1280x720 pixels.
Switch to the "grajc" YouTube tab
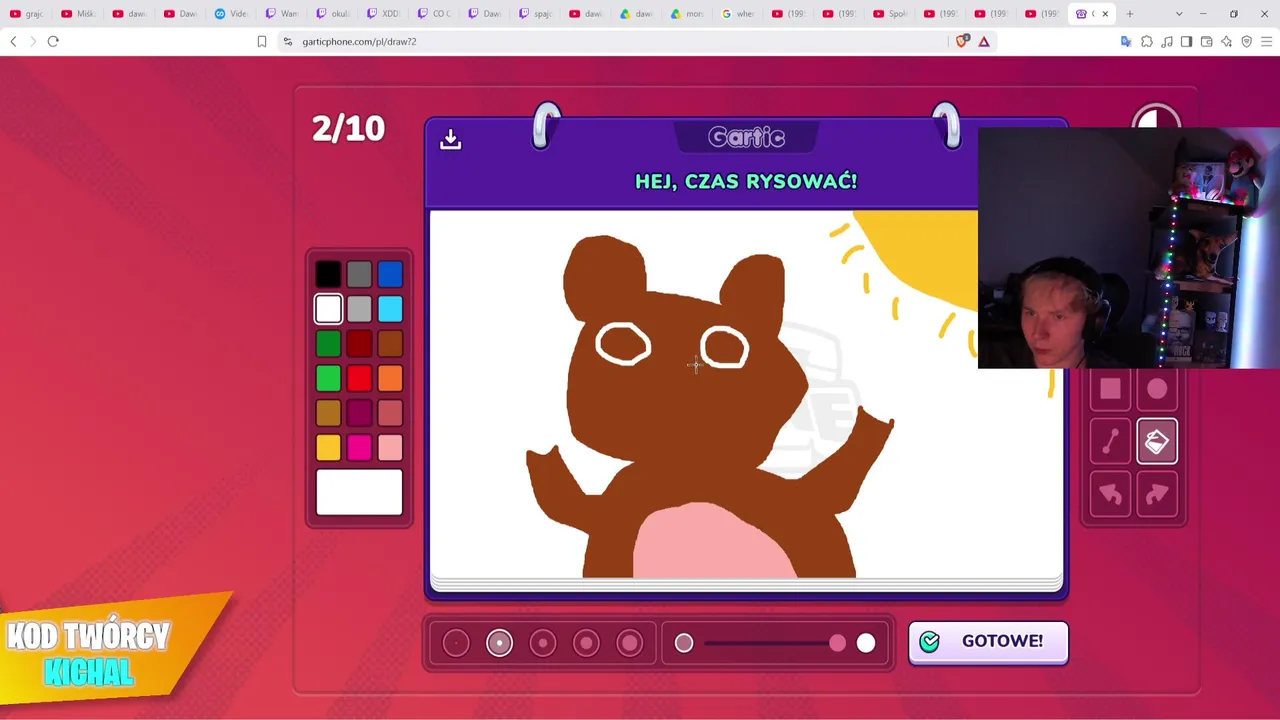tap(27, 14)
